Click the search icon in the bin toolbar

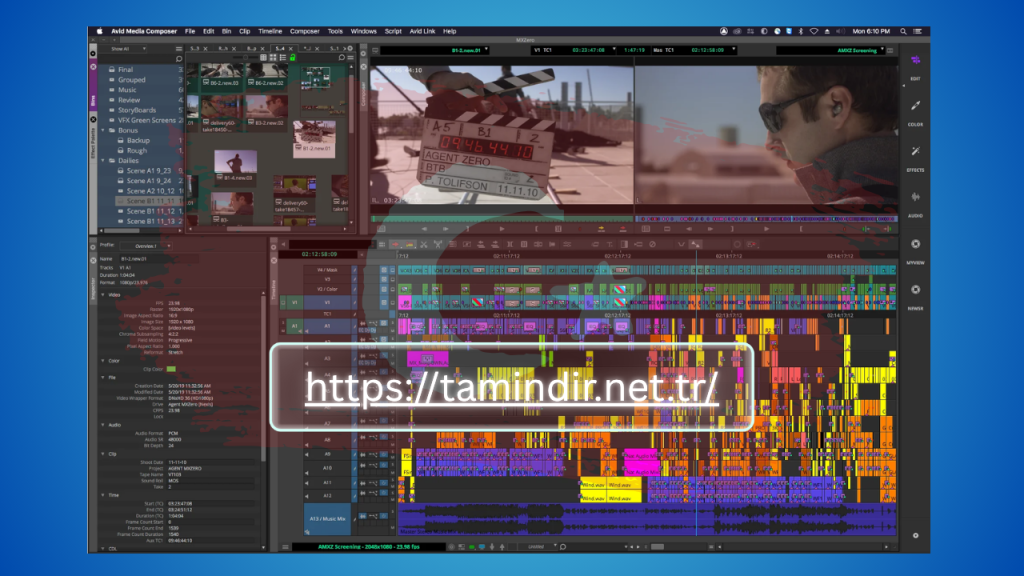tap(342, 57)
